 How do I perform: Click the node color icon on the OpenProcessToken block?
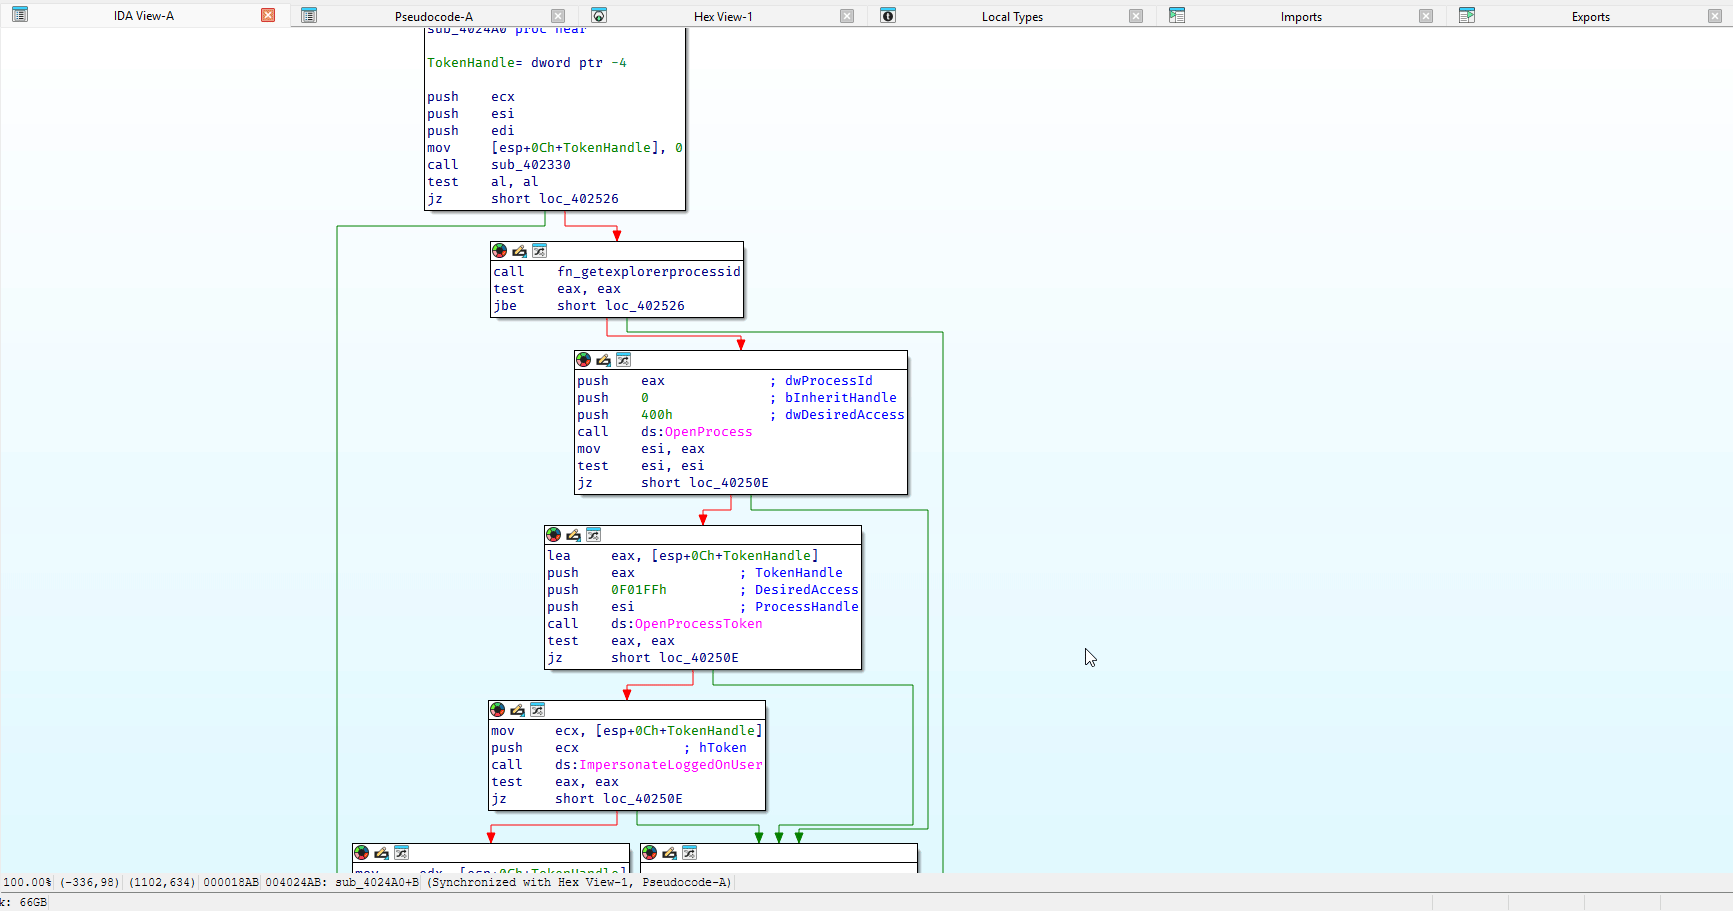(x=554, y=535)
